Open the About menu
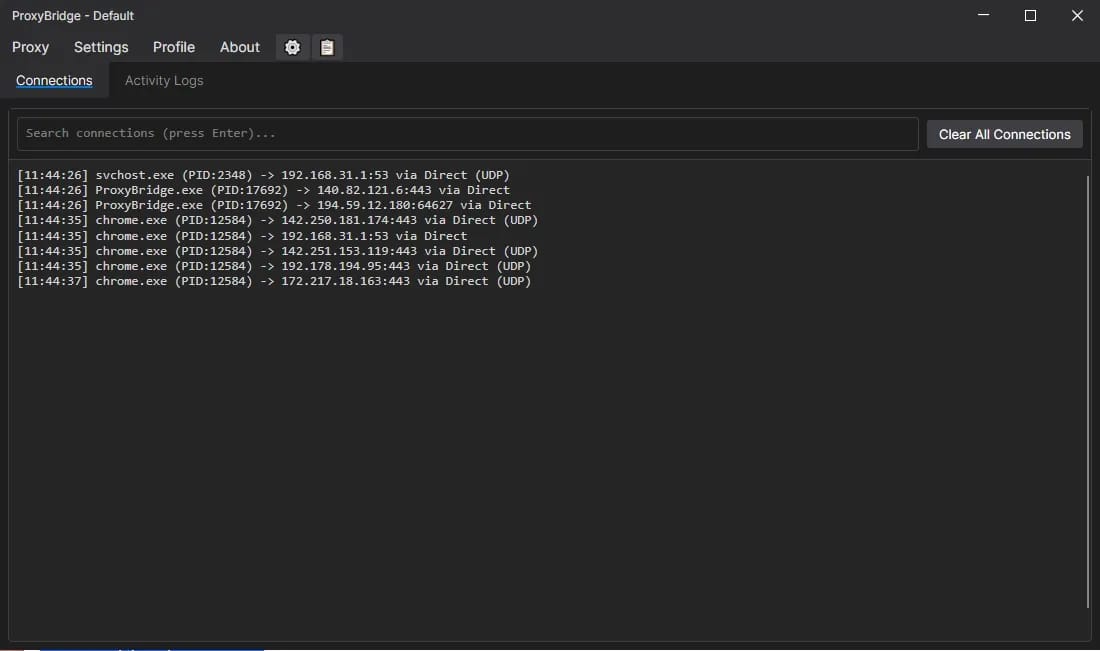 point(239,47)
